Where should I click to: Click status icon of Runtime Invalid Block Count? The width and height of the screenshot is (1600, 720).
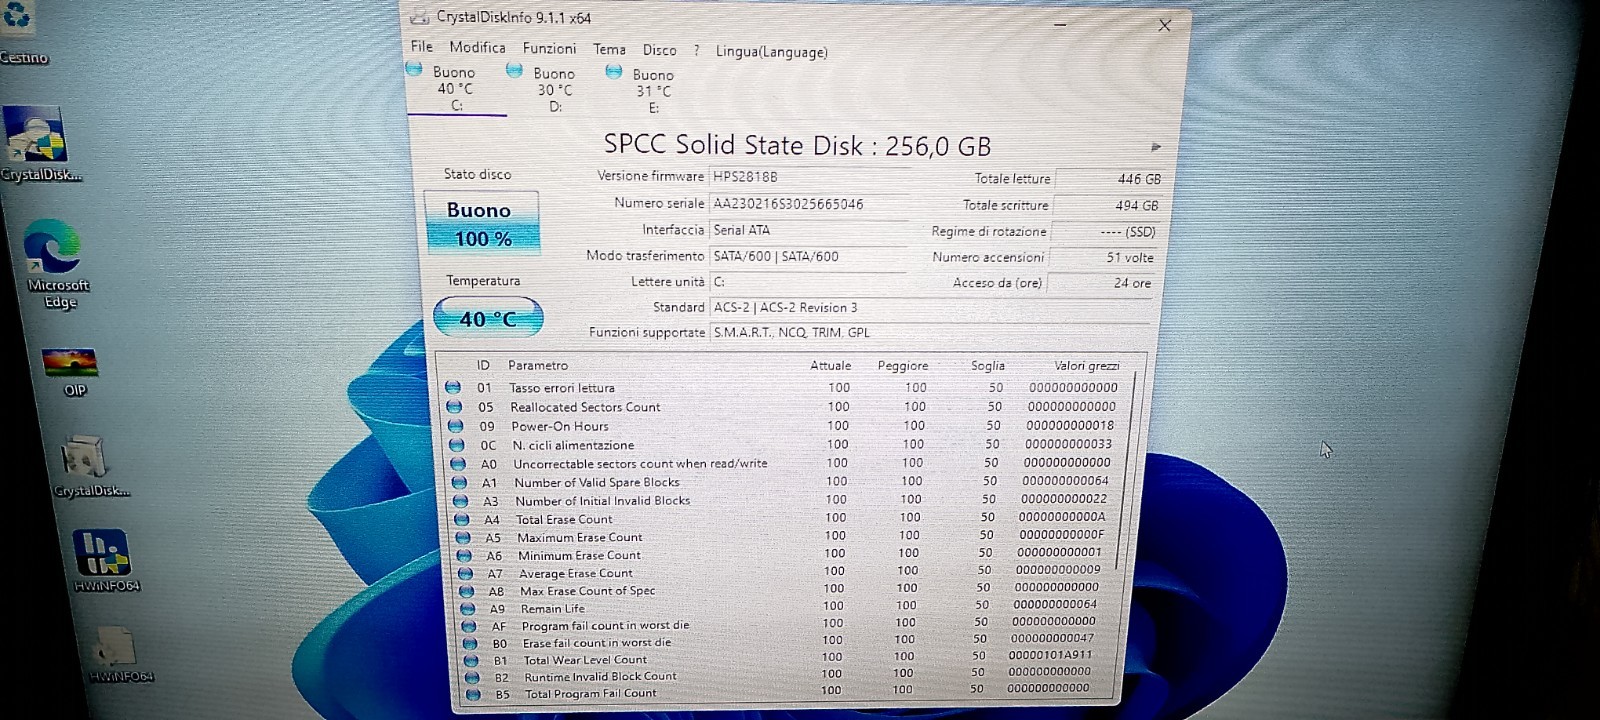(x=472, y=677)
